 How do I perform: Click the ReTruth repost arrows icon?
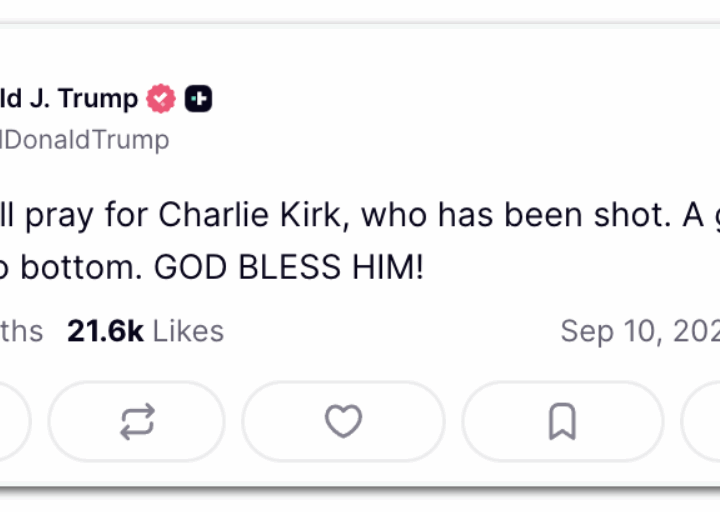coord(136,422)
